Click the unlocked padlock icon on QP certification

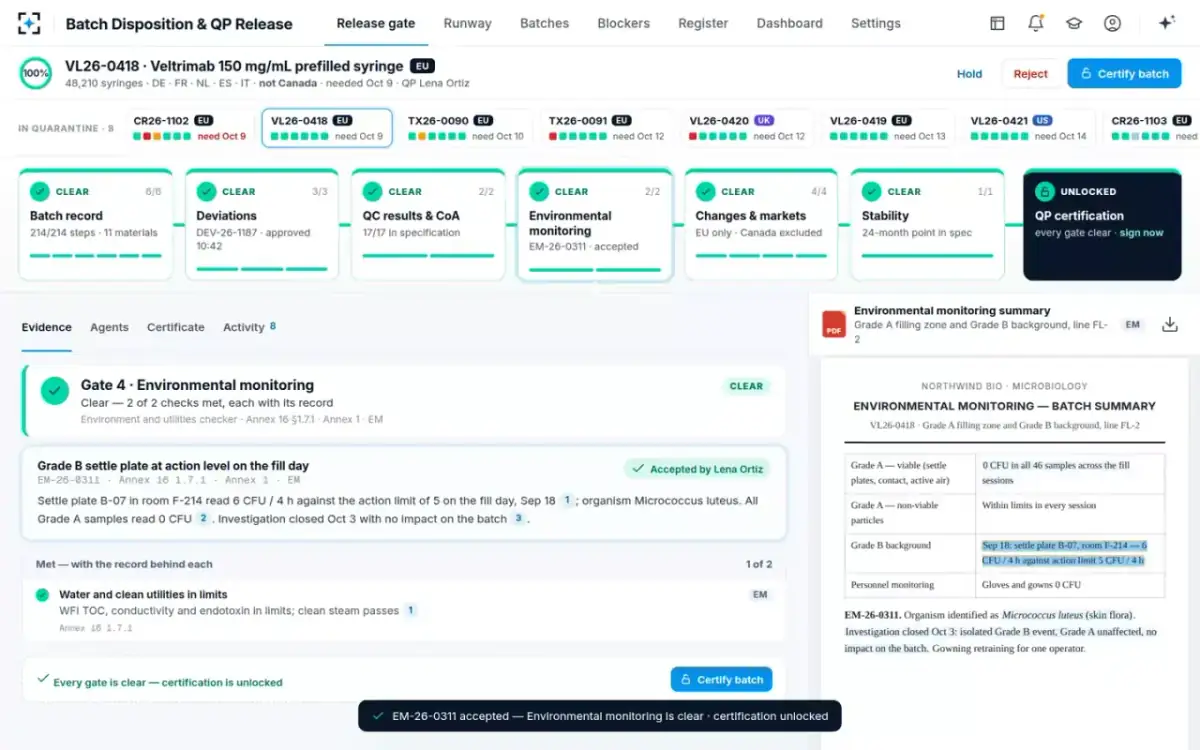click(x=1044, y=191)
